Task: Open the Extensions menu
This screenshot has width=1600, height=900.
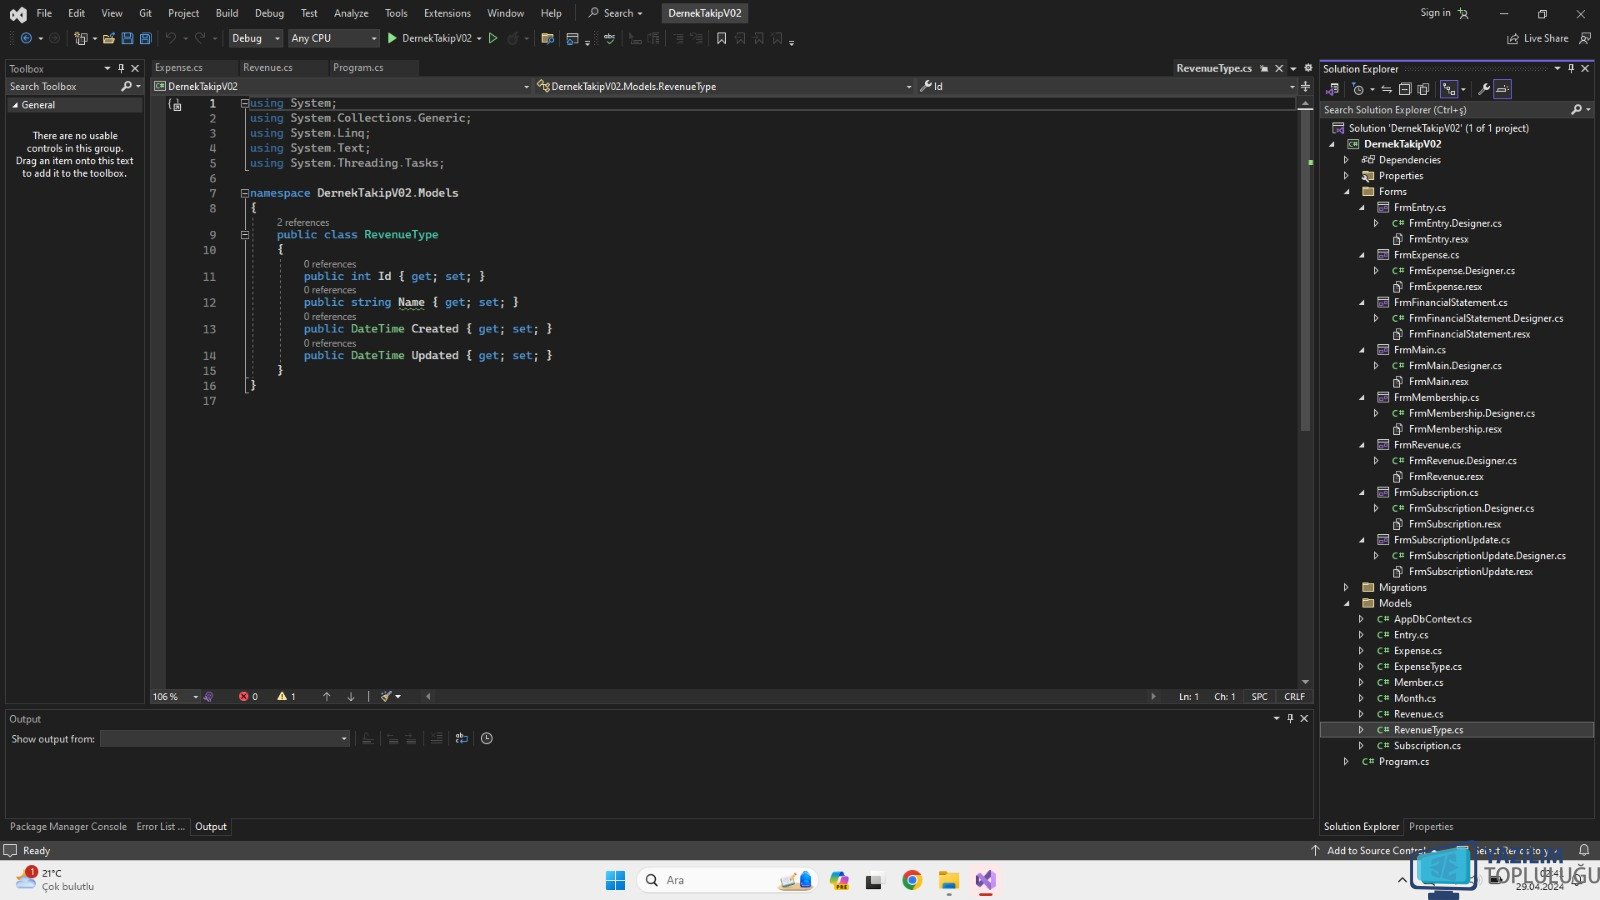Action: [x=447, y=13]
